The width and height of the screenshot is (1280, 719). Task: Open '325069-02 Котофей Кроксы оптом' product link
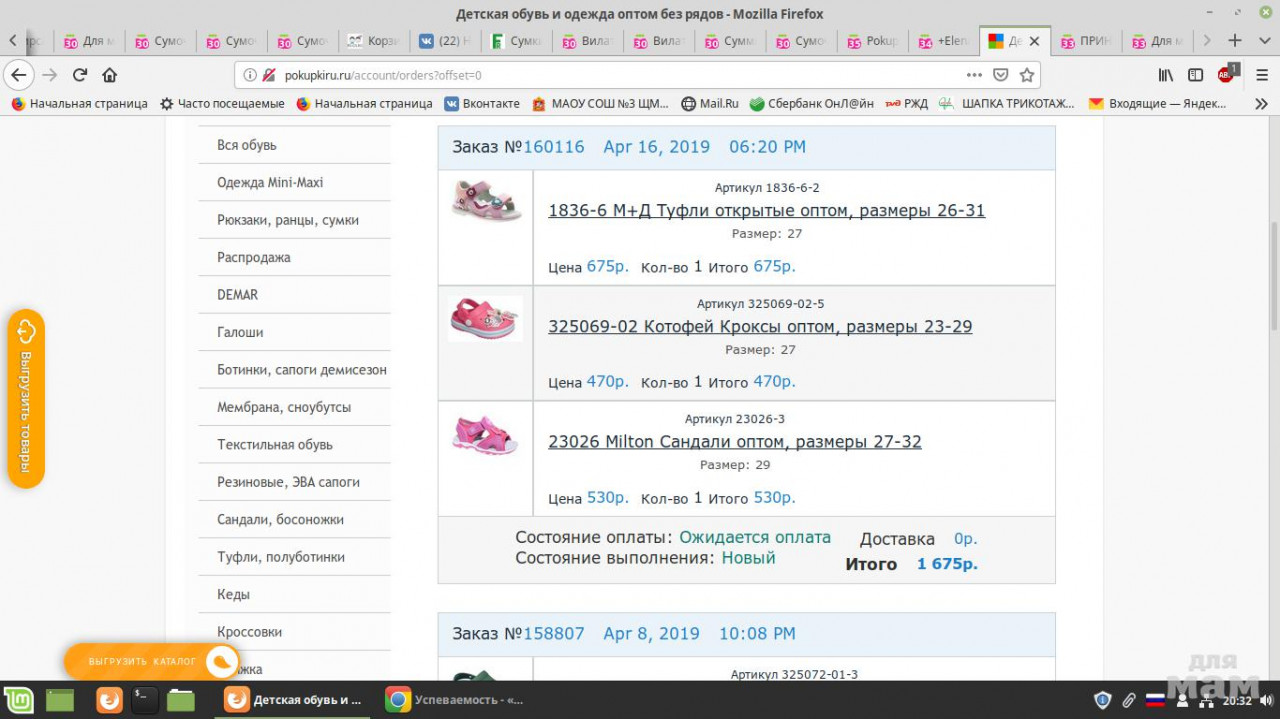(x=760, y=327)
